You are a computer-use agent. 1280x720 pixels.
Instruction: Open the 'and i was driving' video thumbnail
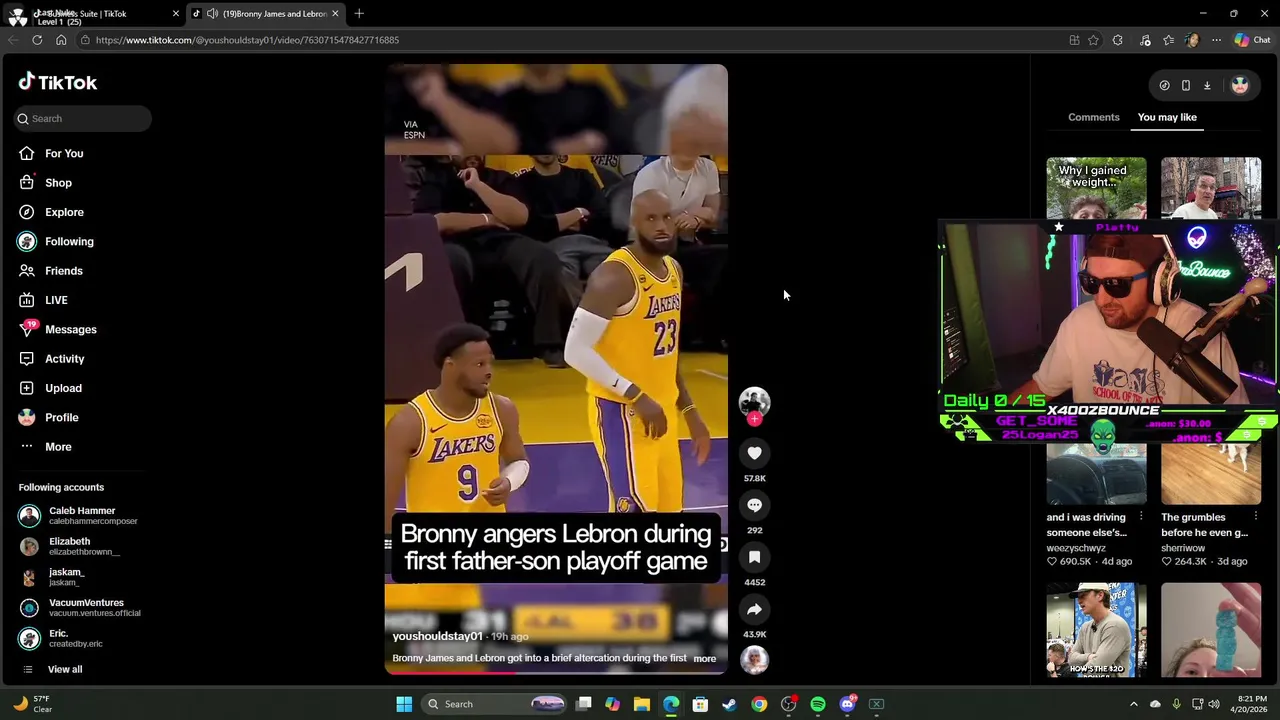coord(1096,474)
